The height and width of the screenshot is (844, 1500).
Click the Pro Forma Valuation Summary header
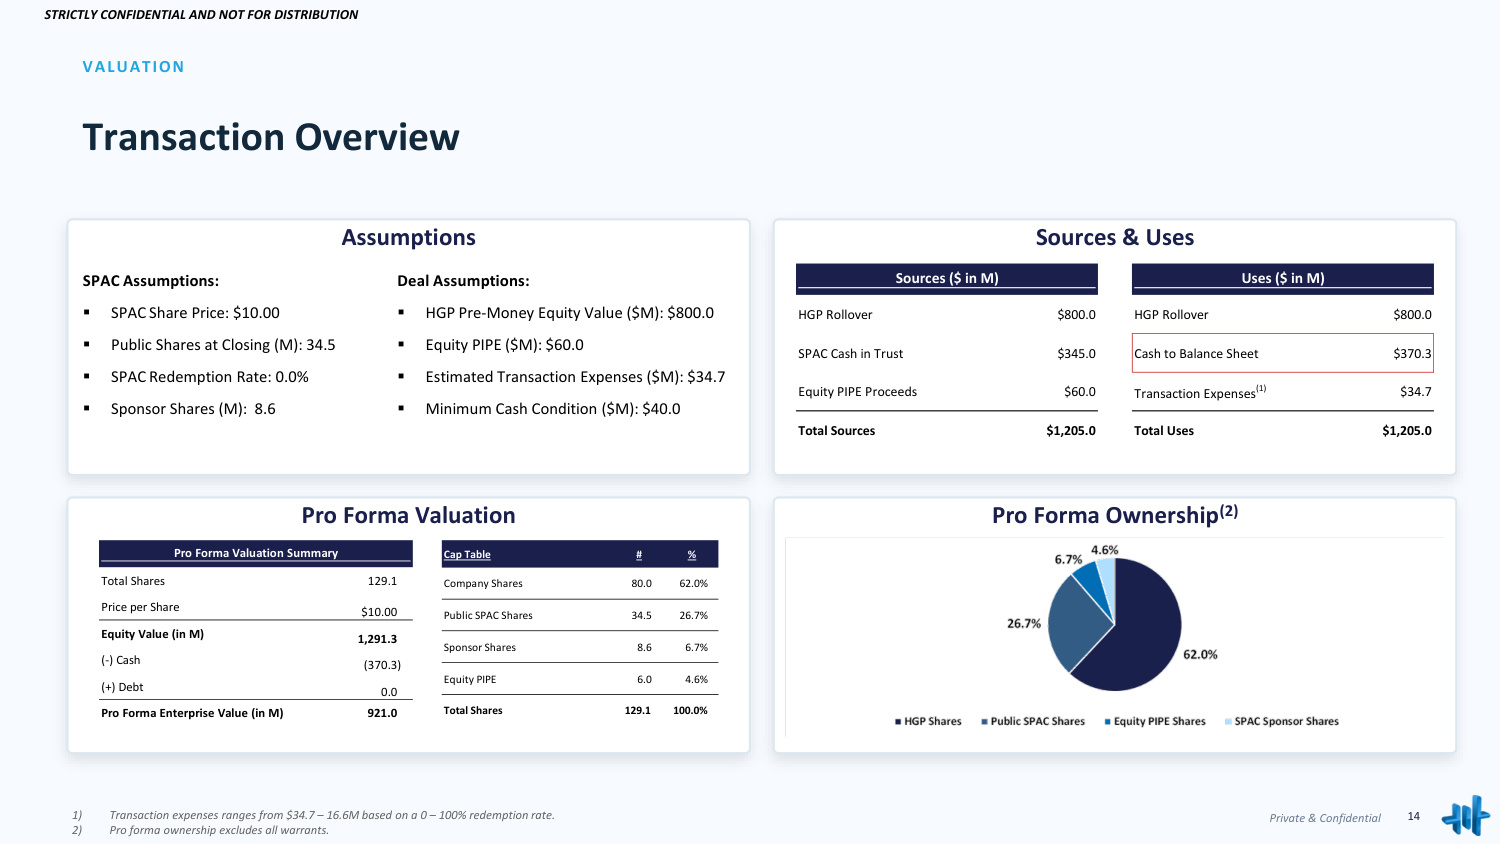pos(256,553)
